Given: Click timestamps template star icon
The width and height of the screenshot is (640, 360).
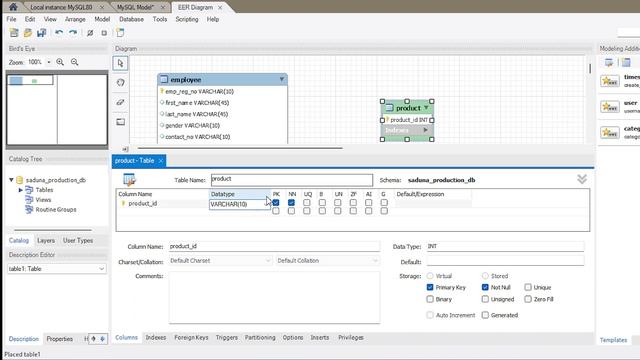Looking at the screenshot, I should click(610, 81).
